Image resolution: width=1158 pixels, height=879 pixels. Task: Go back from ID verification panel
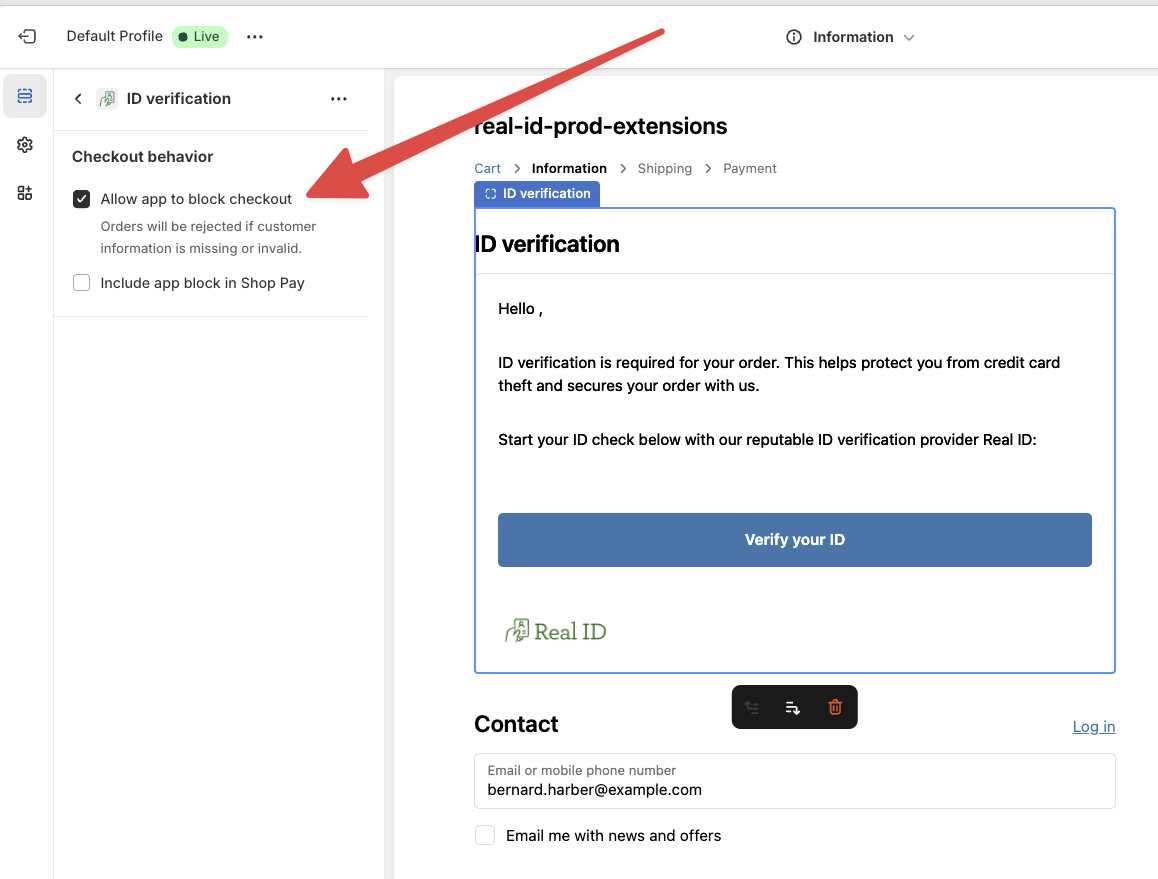tap(78, 99)
